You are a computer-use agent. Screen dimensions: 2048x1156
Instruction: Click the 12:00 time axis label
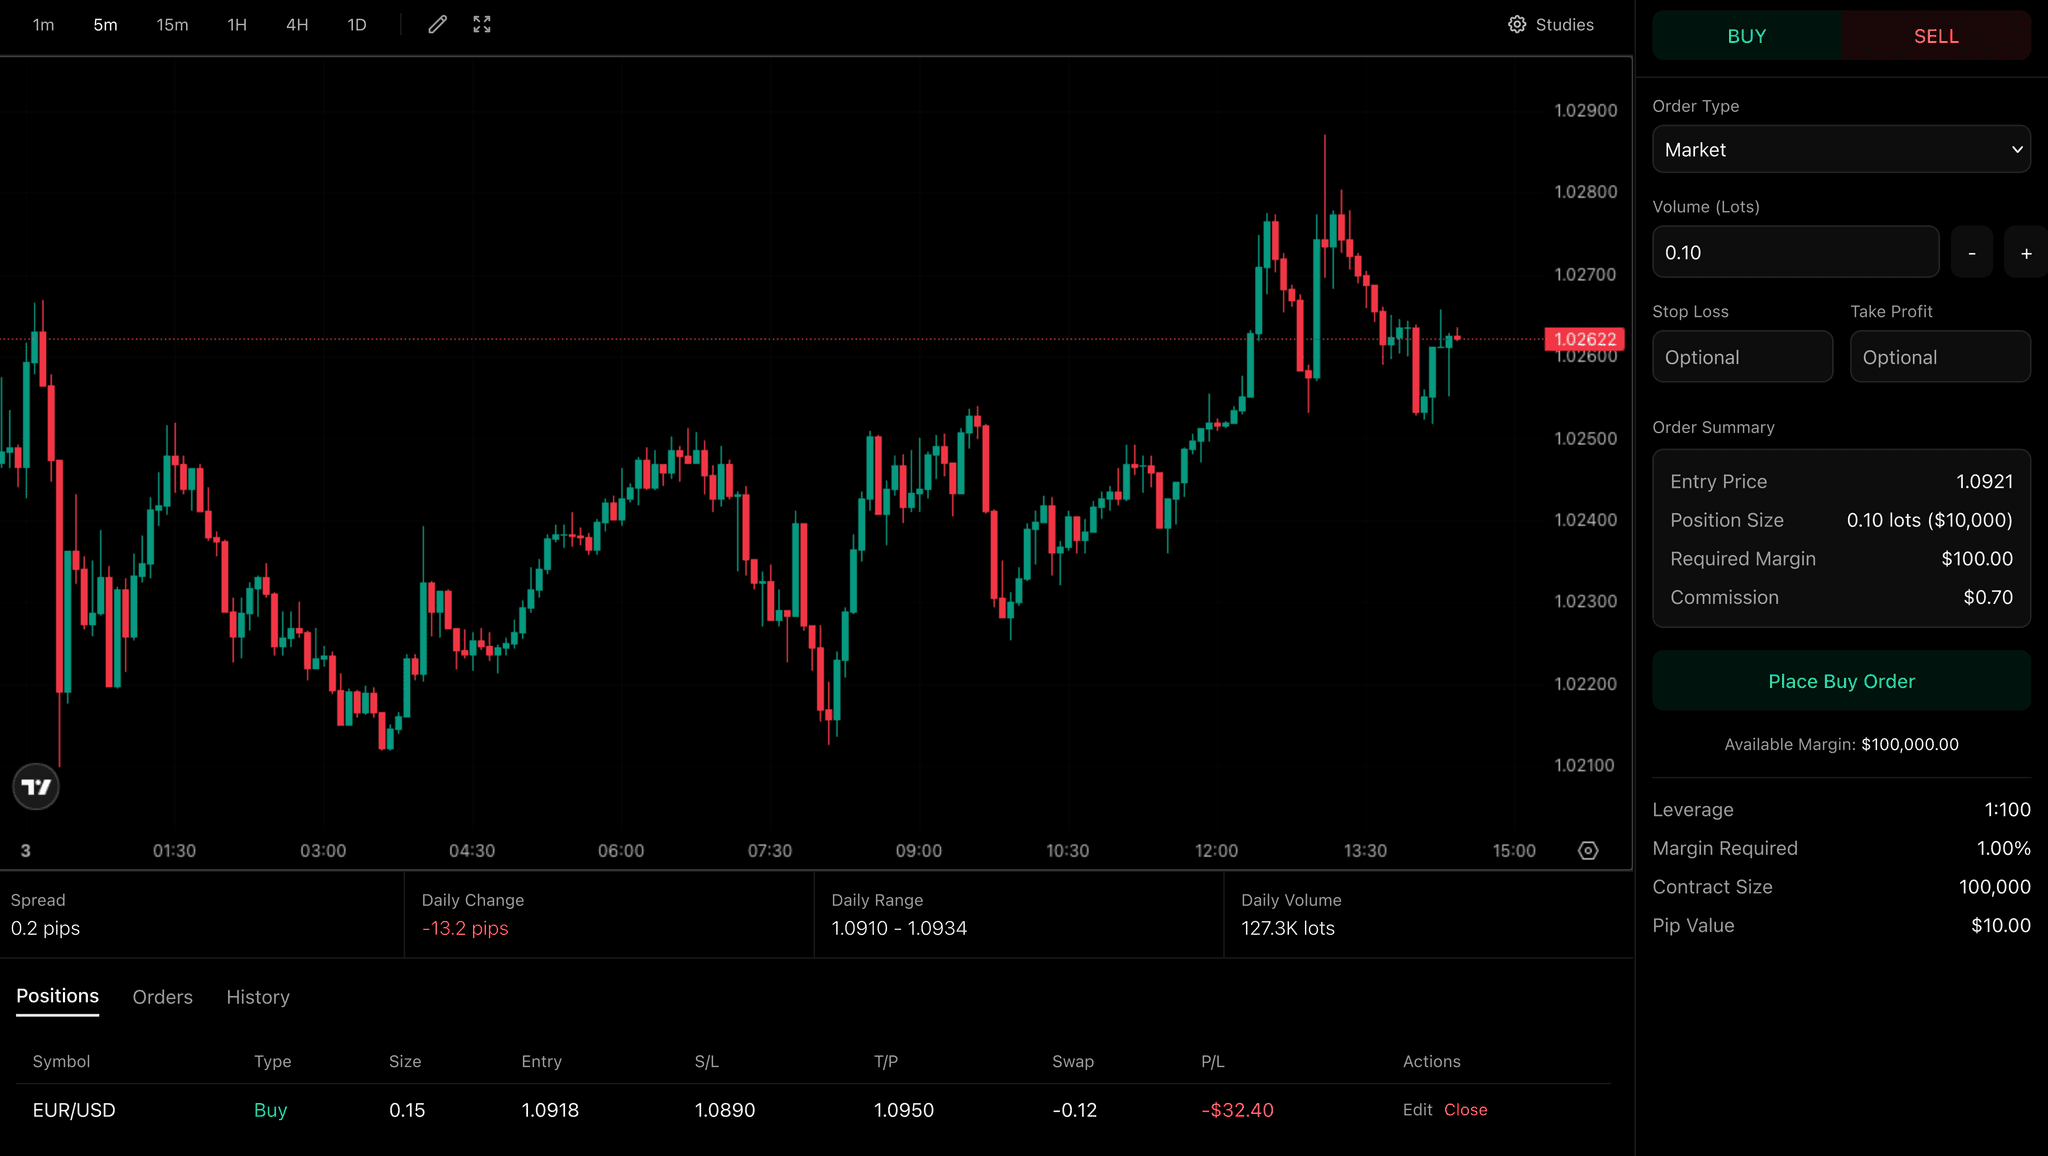tap(1216, 851)
